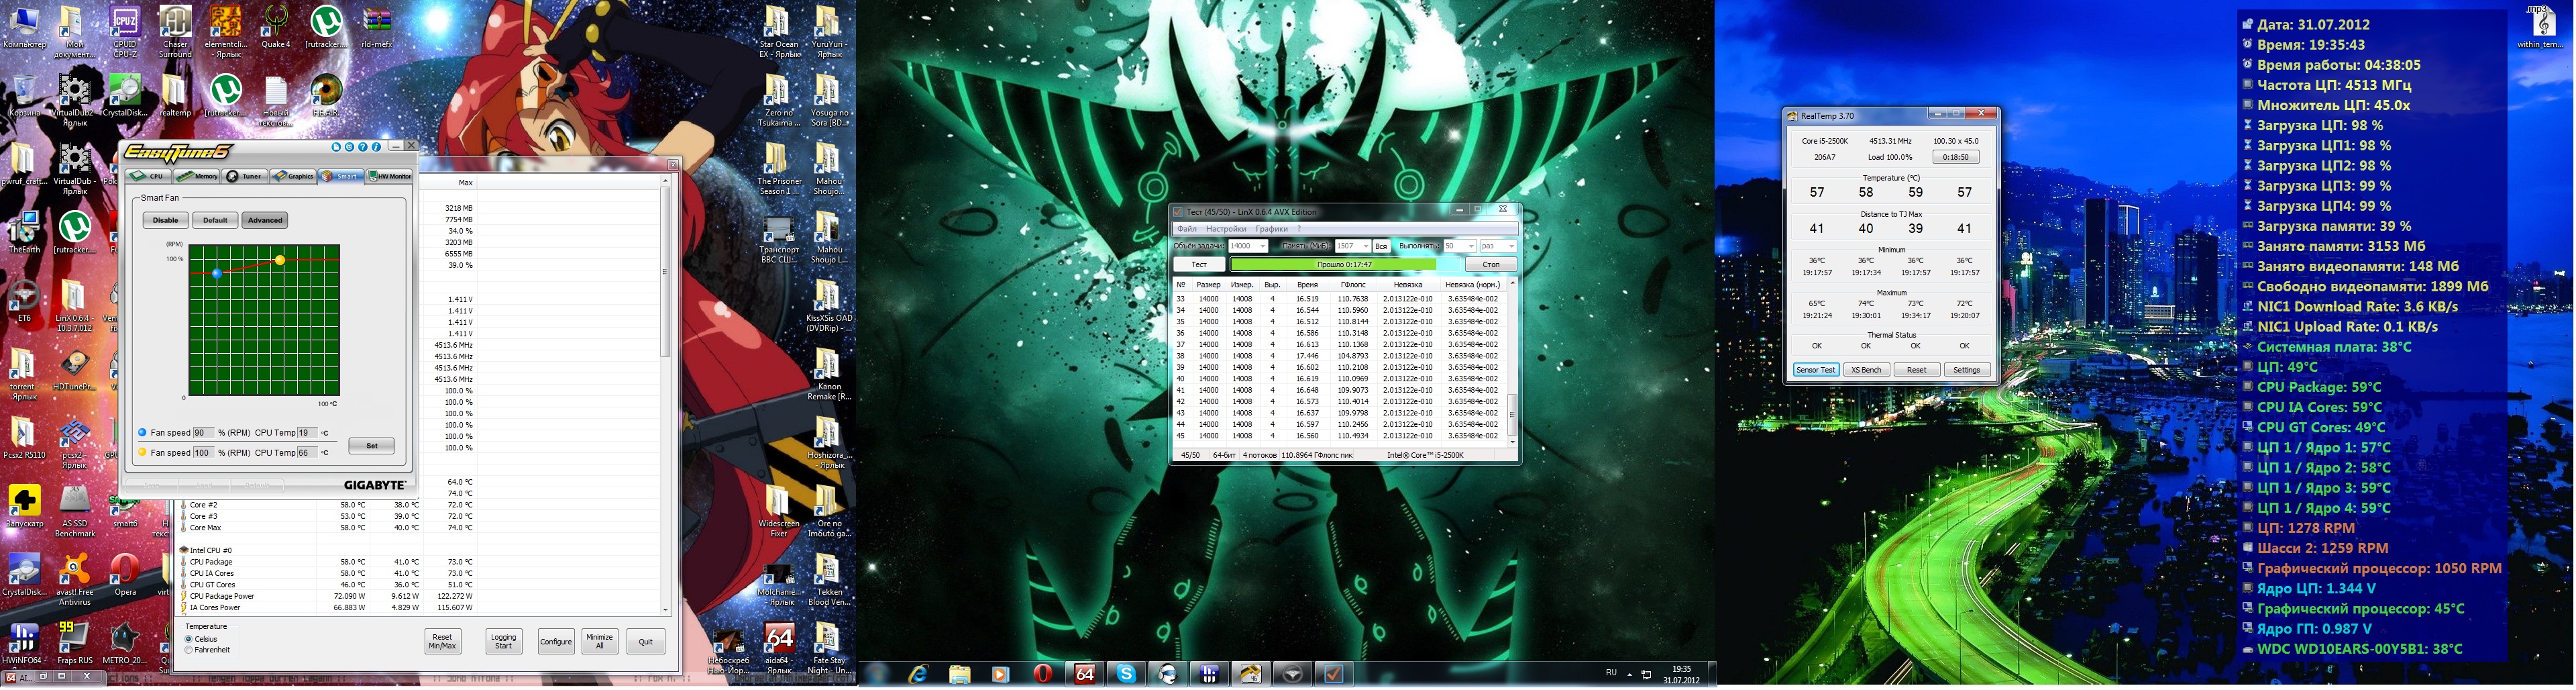Open the VirtualDub2 shortcut icon
This screenshot has width=2576, height=690.
[74, 100]
